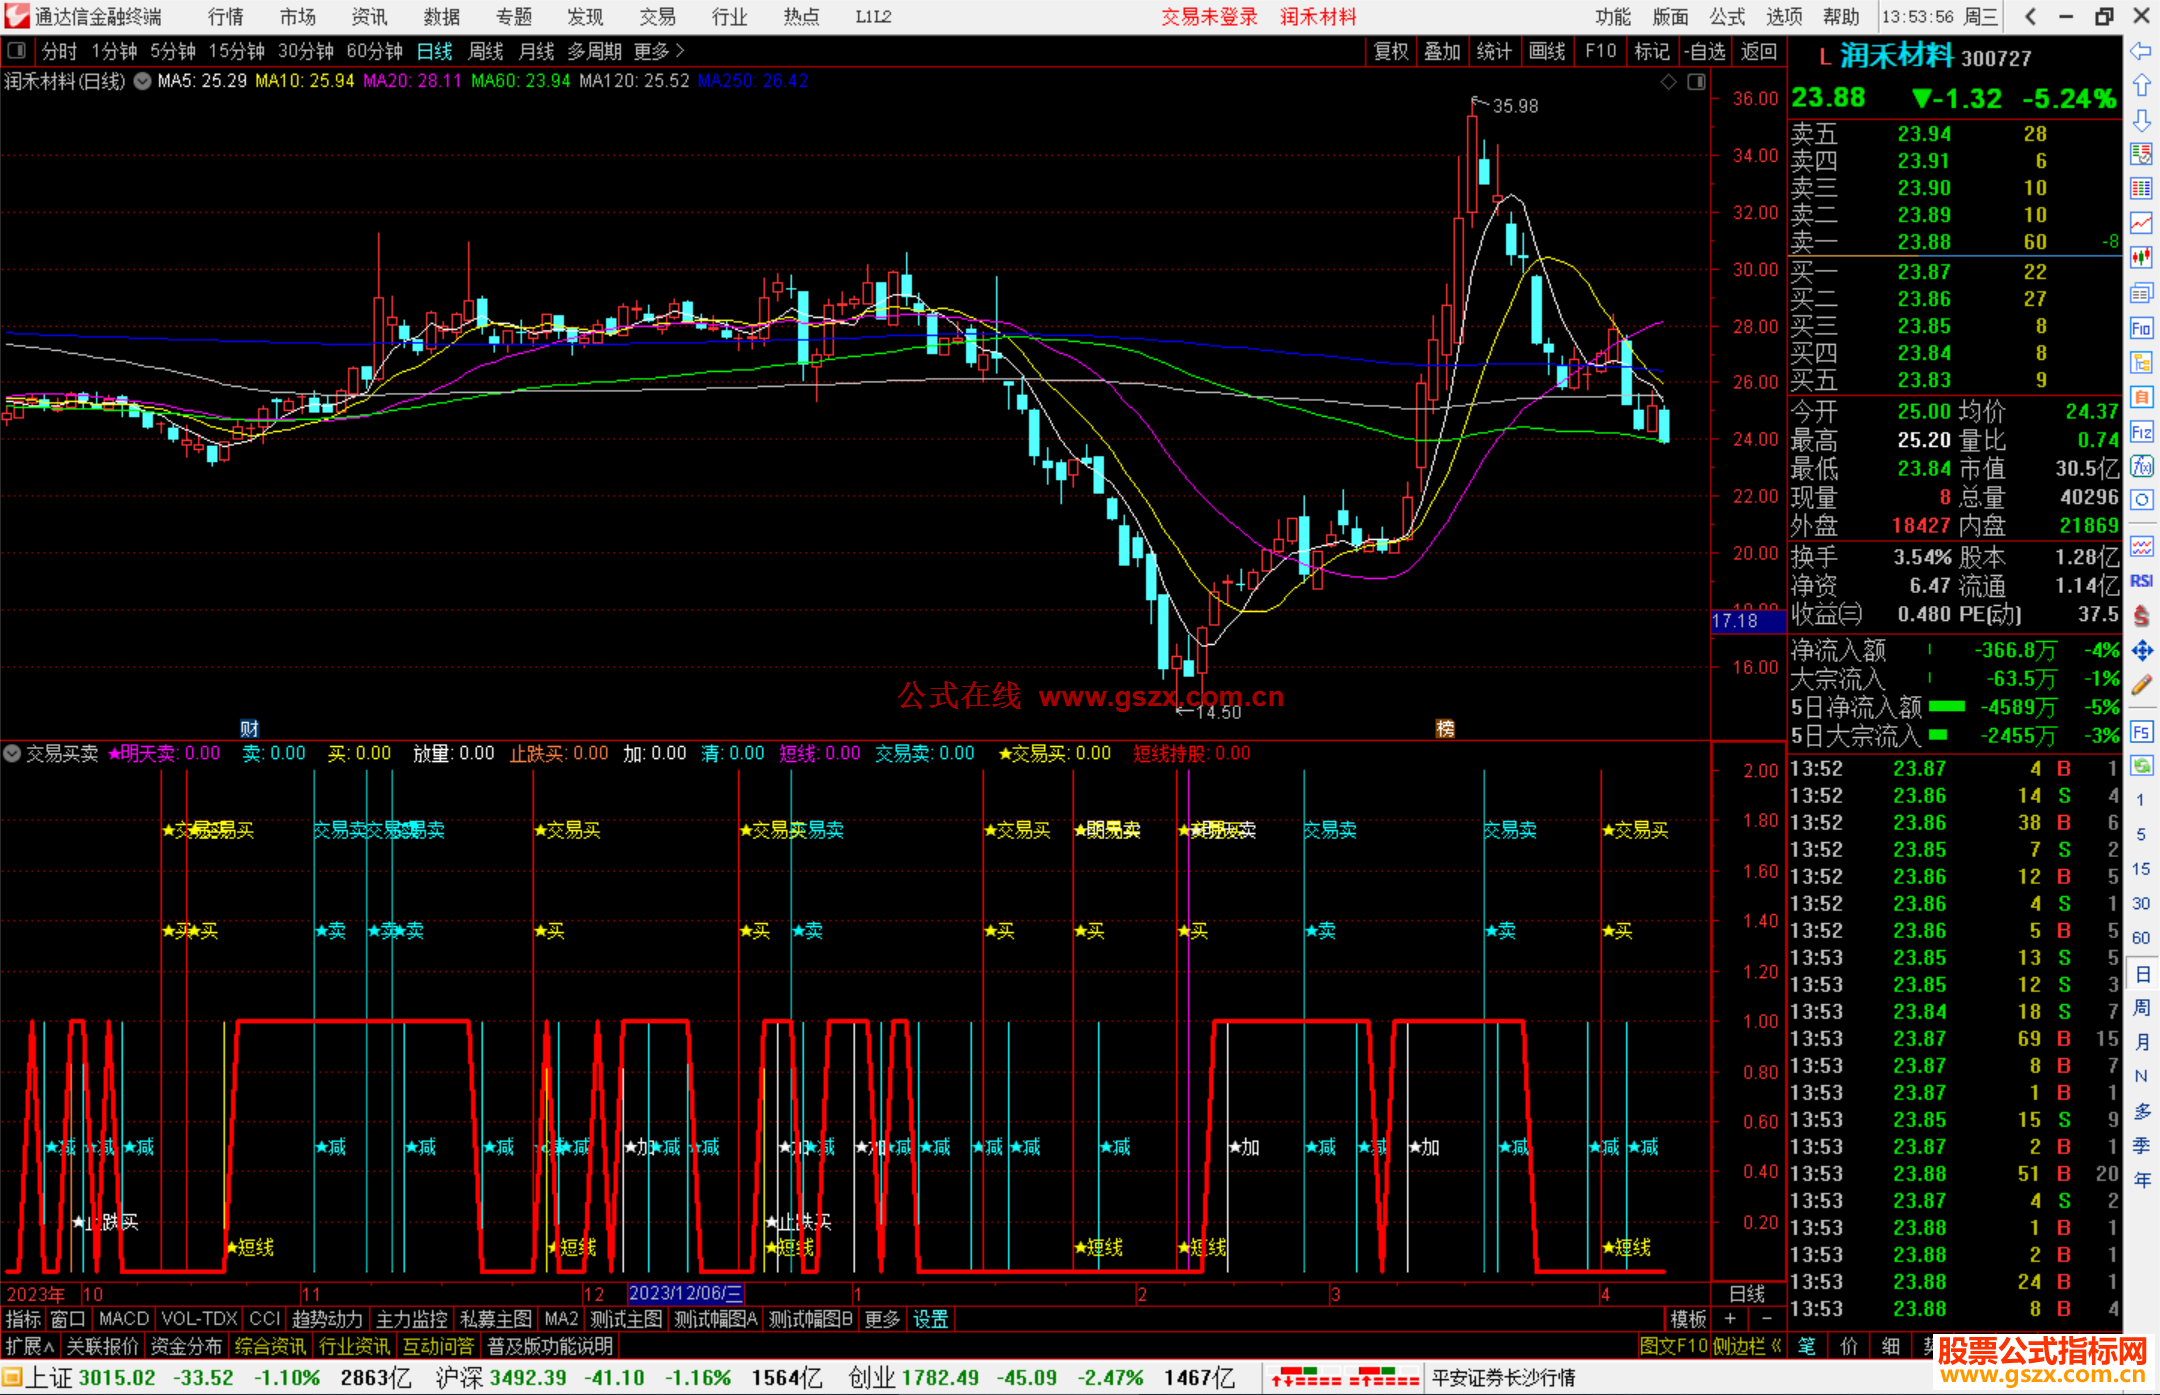
Task: Click the left arrow back icon in sidebar
Action: pyautogui.click(x=2141, y=51)
